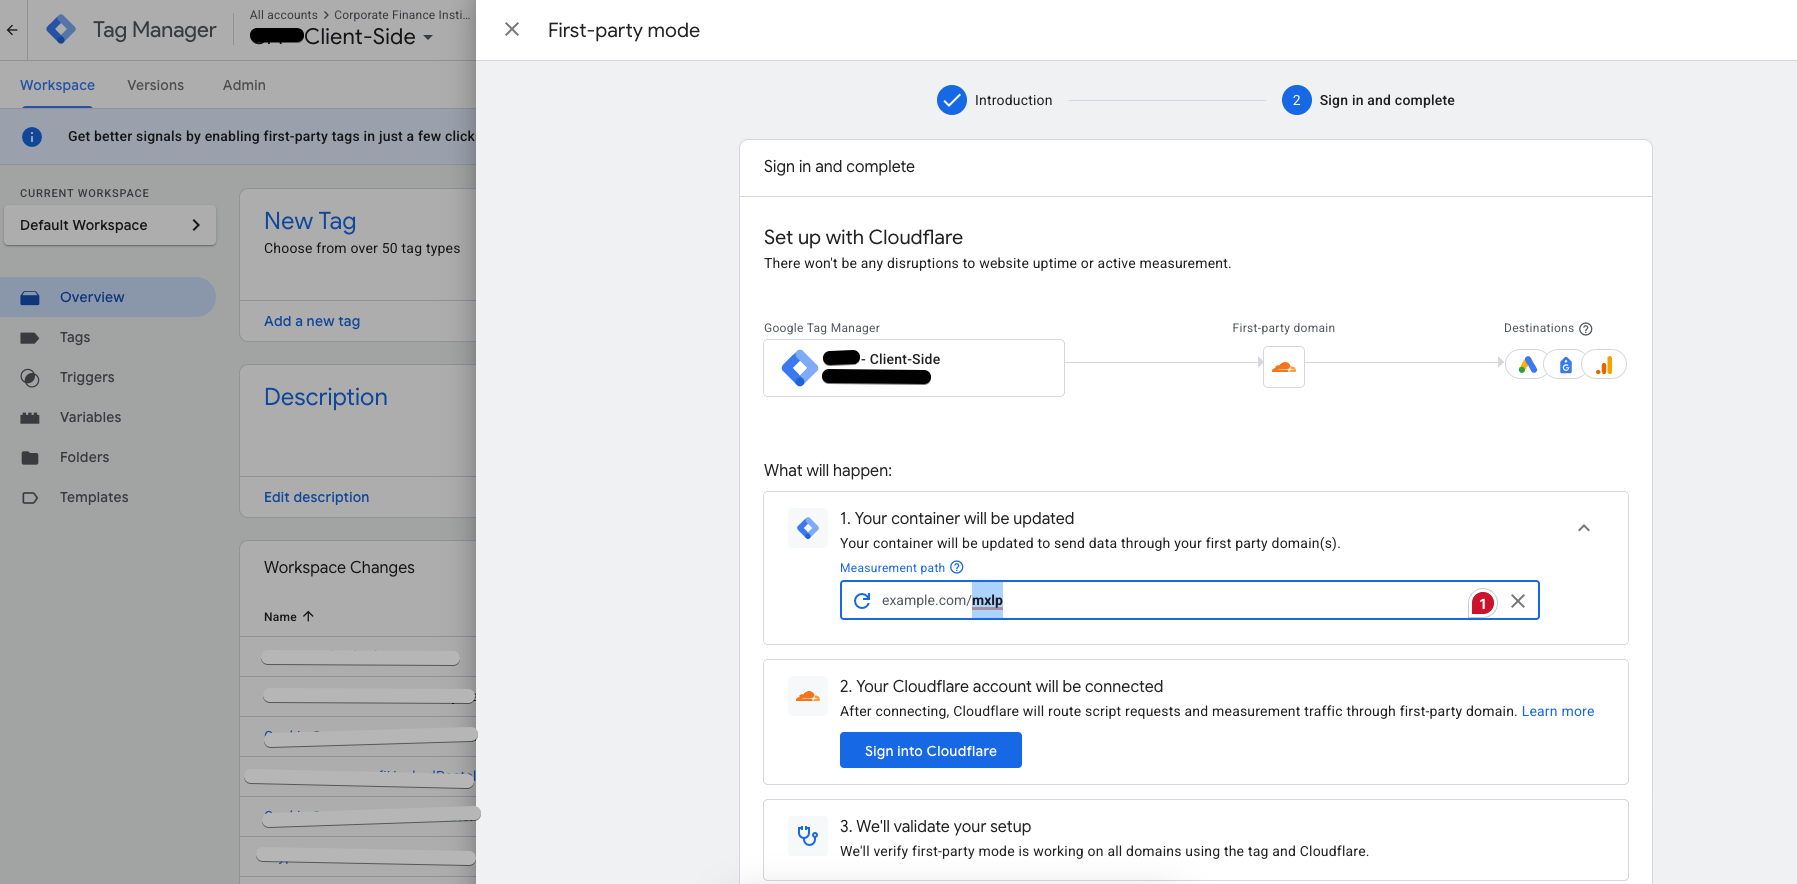1797x884 pixels.
Task: Open the Default Workspace selector
Action: click(110, 225)
